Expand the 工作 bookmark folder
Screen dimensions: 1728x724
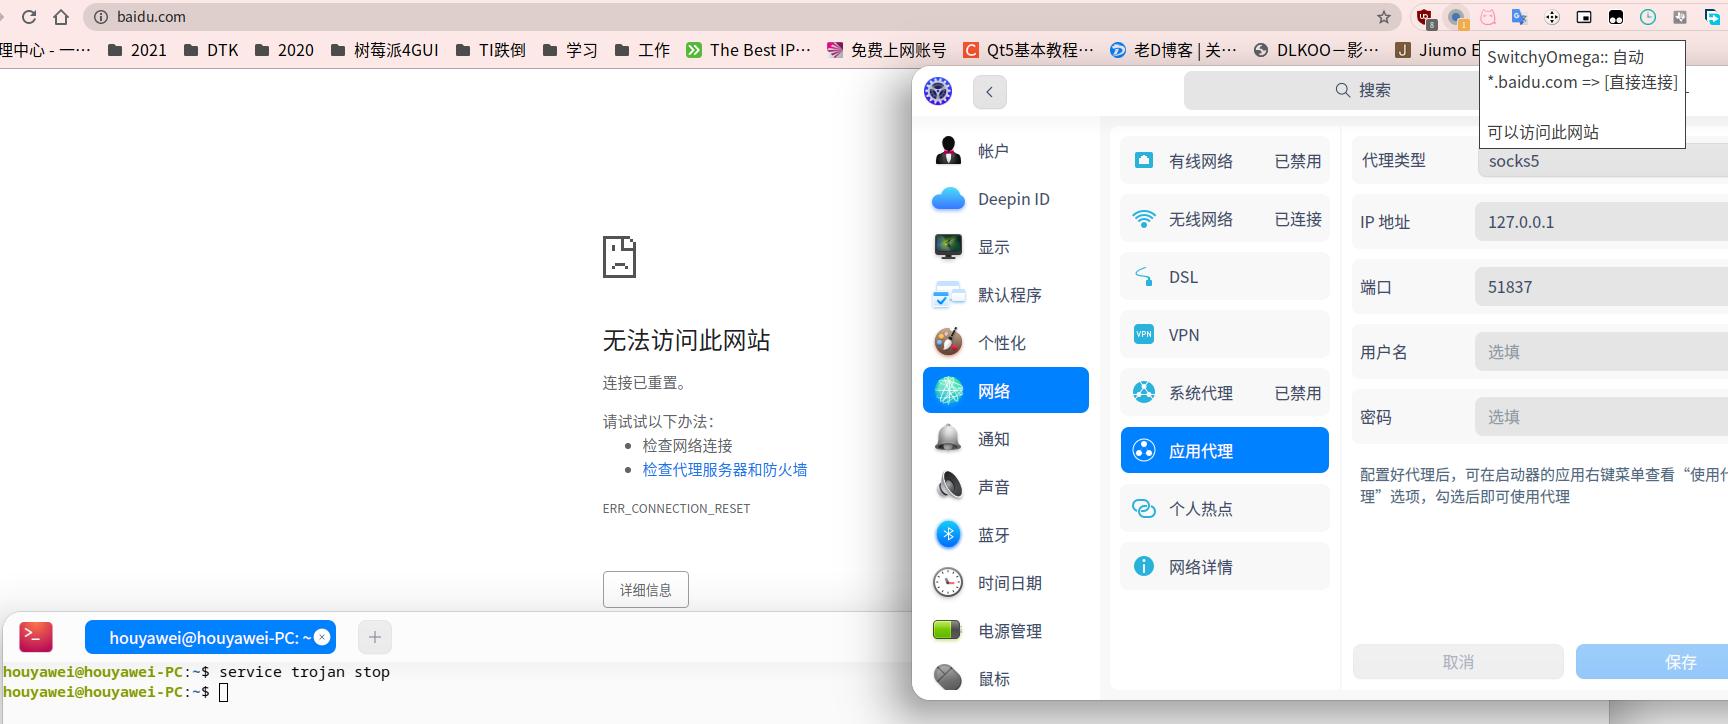coord(642,50)
